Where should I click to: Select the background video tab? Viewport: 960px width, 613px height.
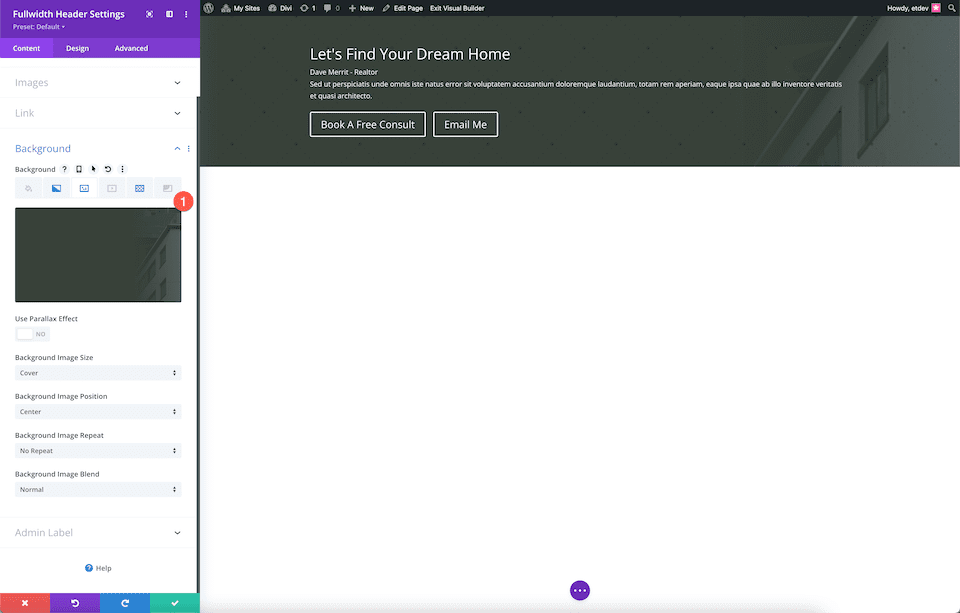pyautogui.click(x=112, y=189)
